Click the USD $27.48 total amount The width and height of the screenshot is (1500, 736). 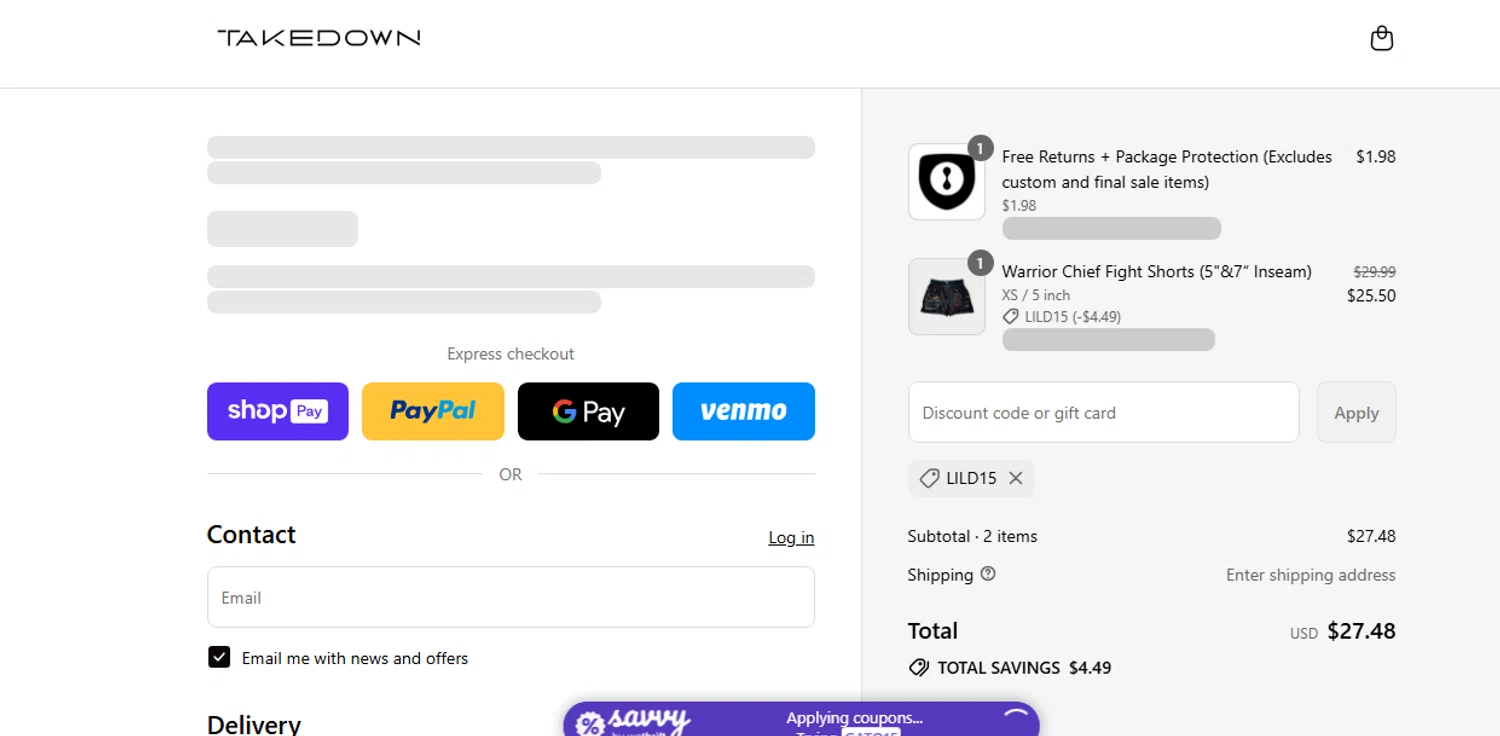click(x=1343, y=631)
